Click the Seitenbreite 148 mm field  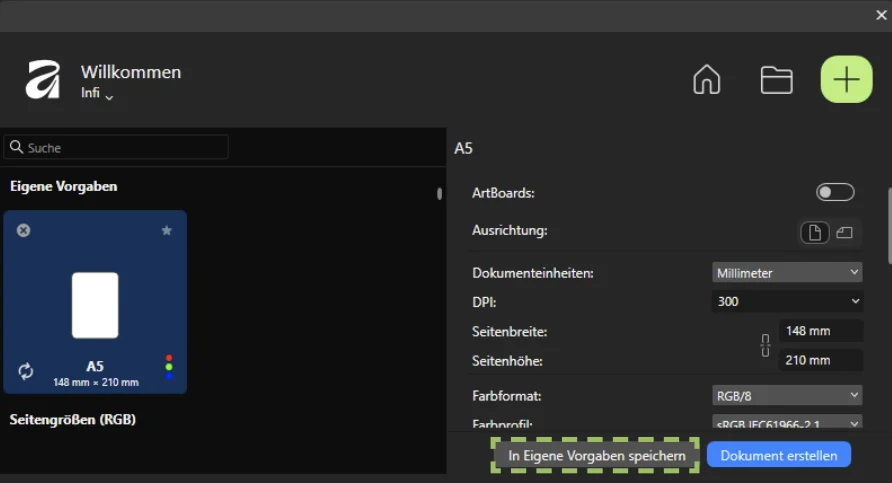820,331
